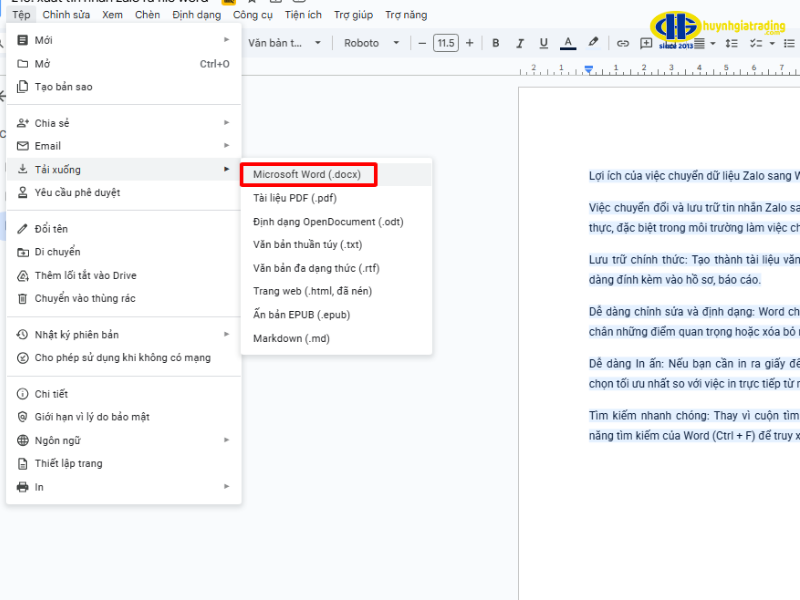Screen dimensions: 800x600
Task: Decrease font size with minus button
Action: pyautogui.click(x=422, y=43)
